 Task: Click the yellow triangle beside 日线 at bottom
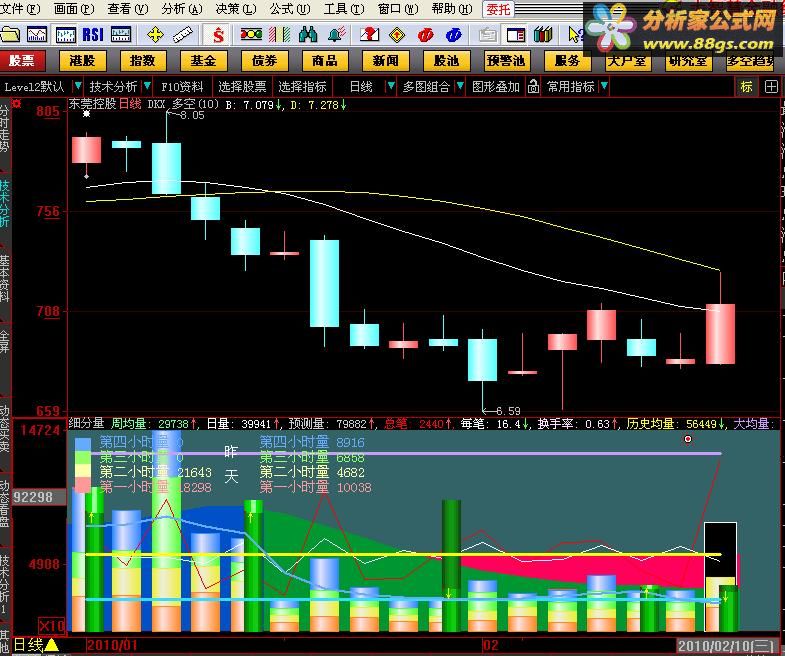click(52, 645)
